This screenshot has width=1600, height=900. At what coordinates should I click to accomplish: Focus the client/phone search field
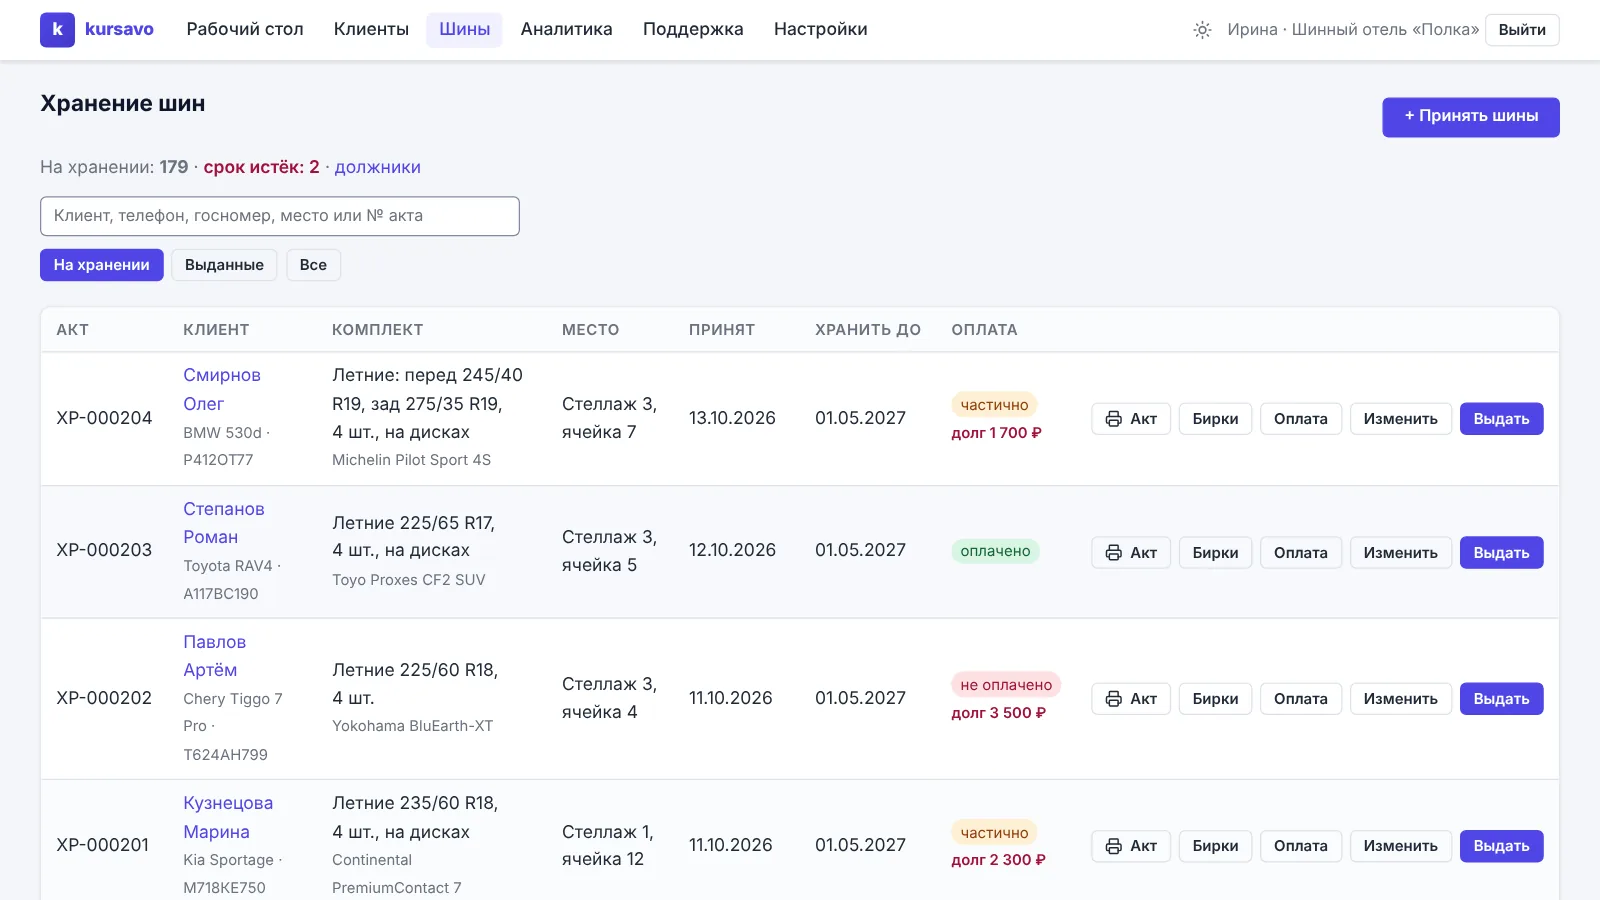pos(280,216)
